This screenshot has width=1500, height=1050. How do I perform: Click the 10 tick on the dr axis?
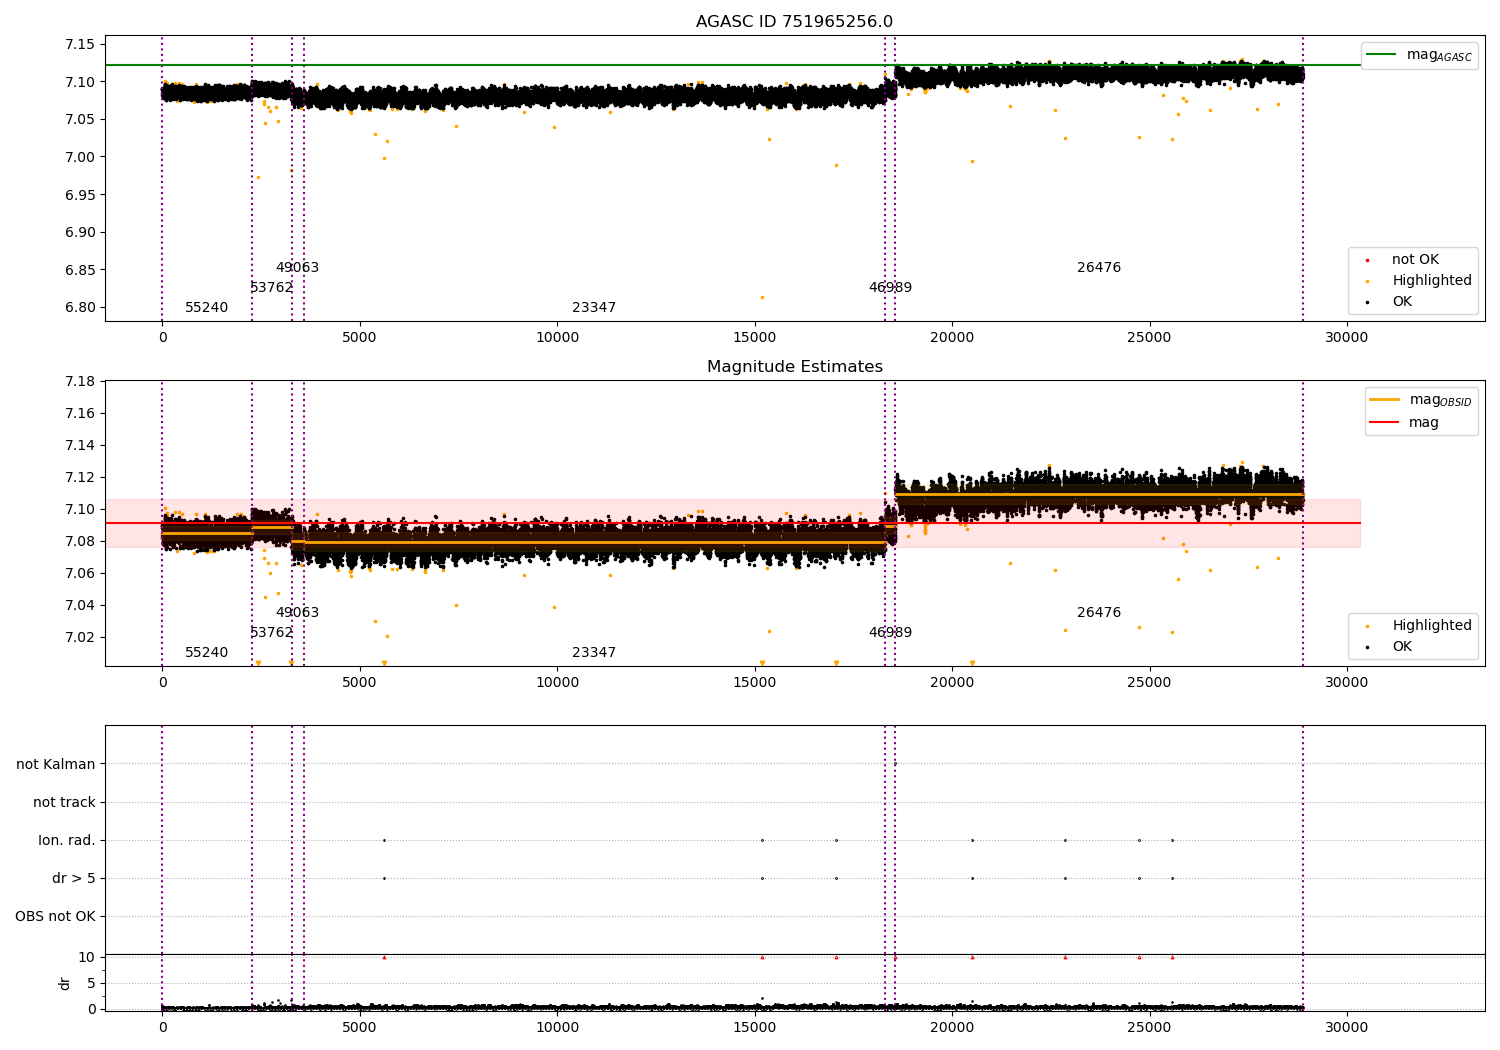point(86,957)
